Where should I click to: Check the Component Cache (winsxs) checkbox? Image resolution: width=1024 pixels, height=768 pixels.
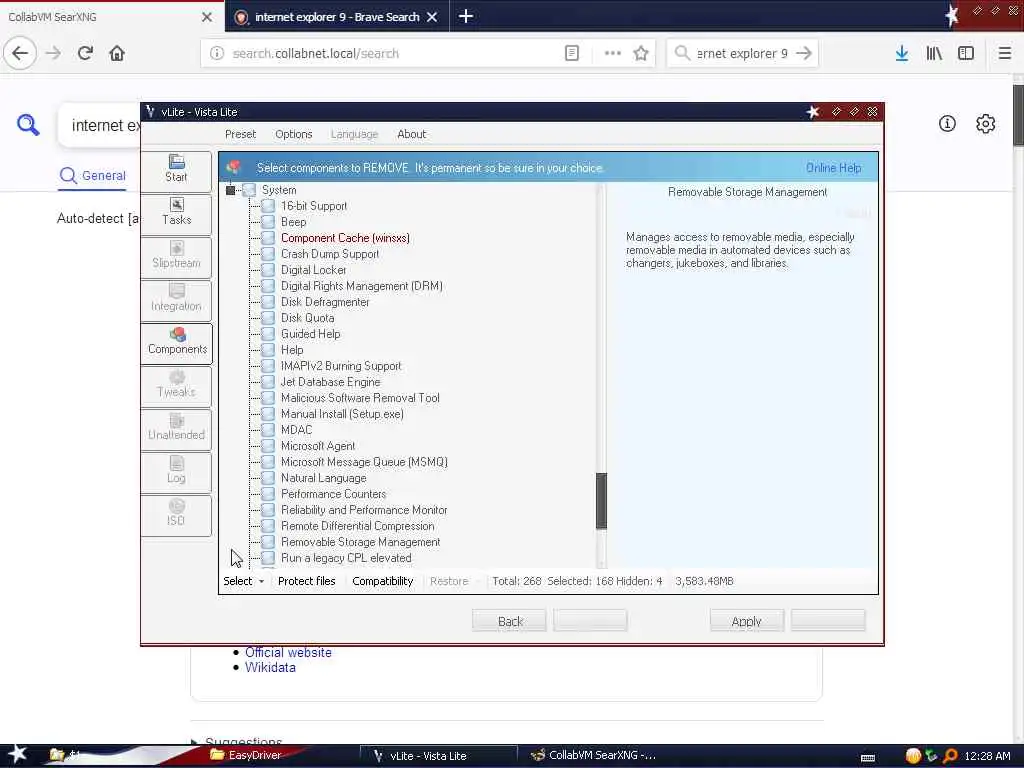(268, 238)
